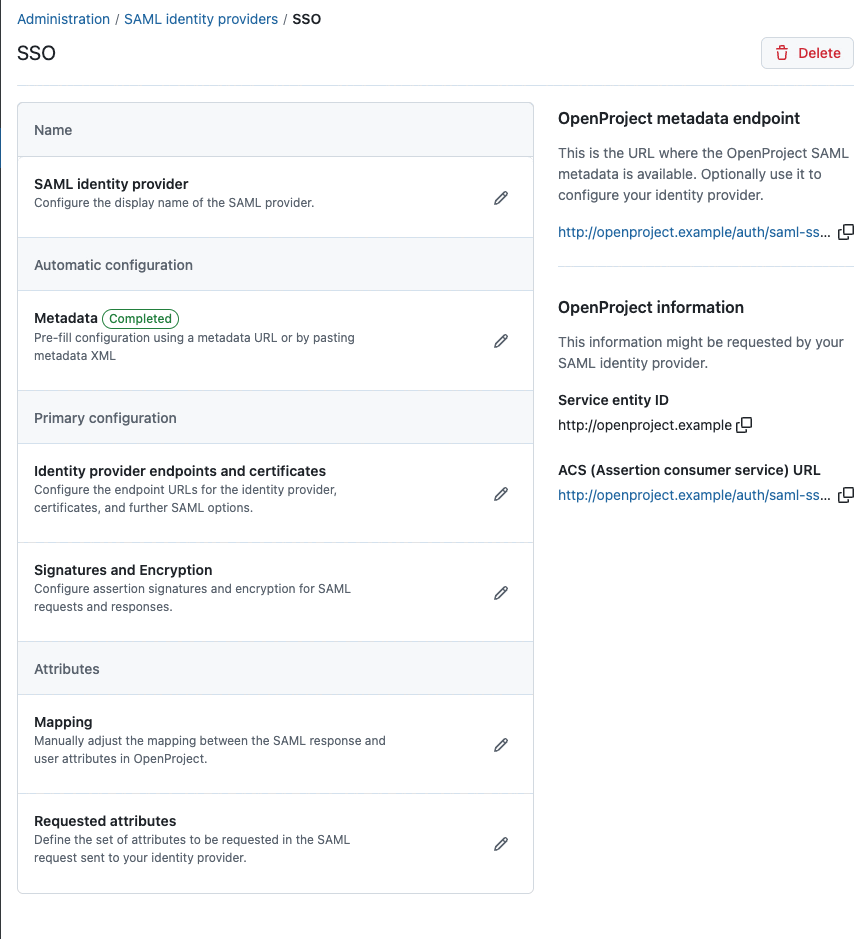The width and height of the screenshot is (867, 939).
Task: Copy the ACS URL to clipboard
Action: pos(847,494)
